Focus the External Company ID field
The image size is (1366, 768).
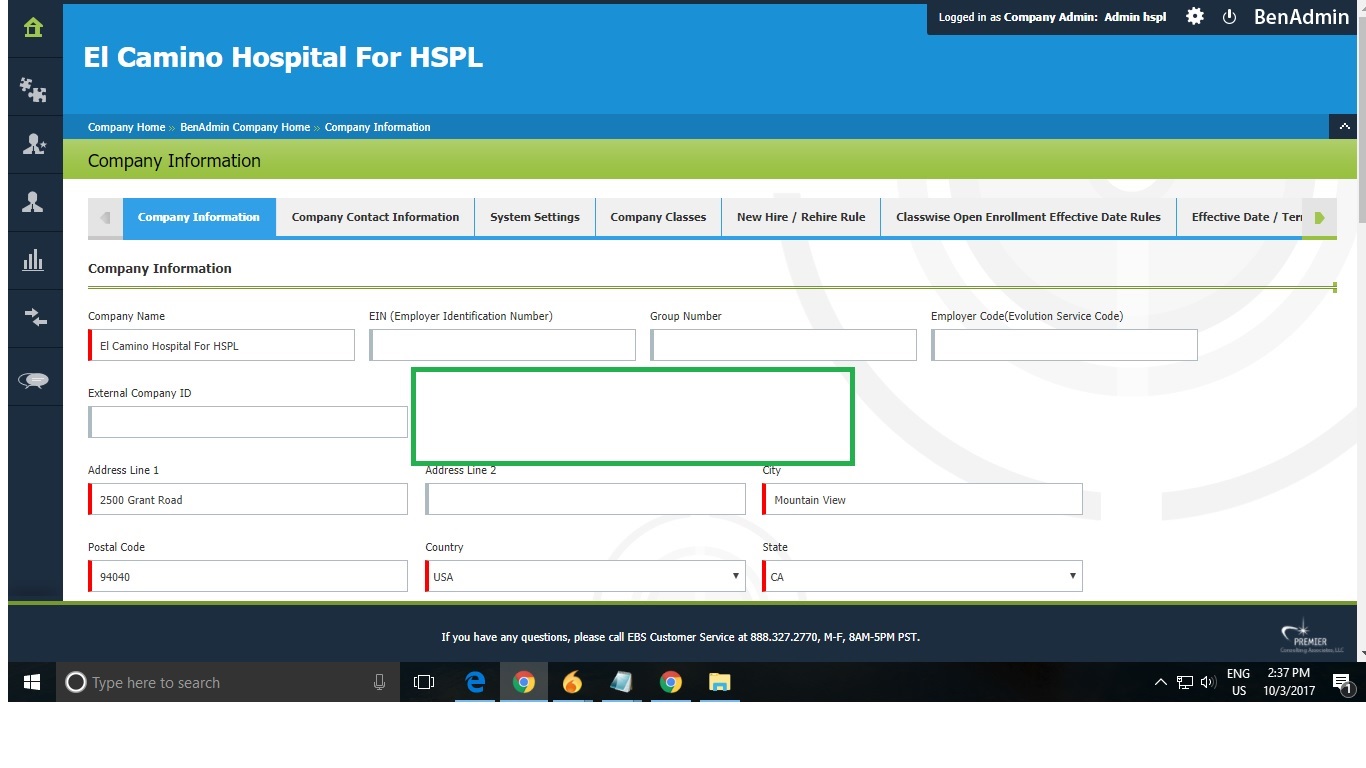[248, 422]
